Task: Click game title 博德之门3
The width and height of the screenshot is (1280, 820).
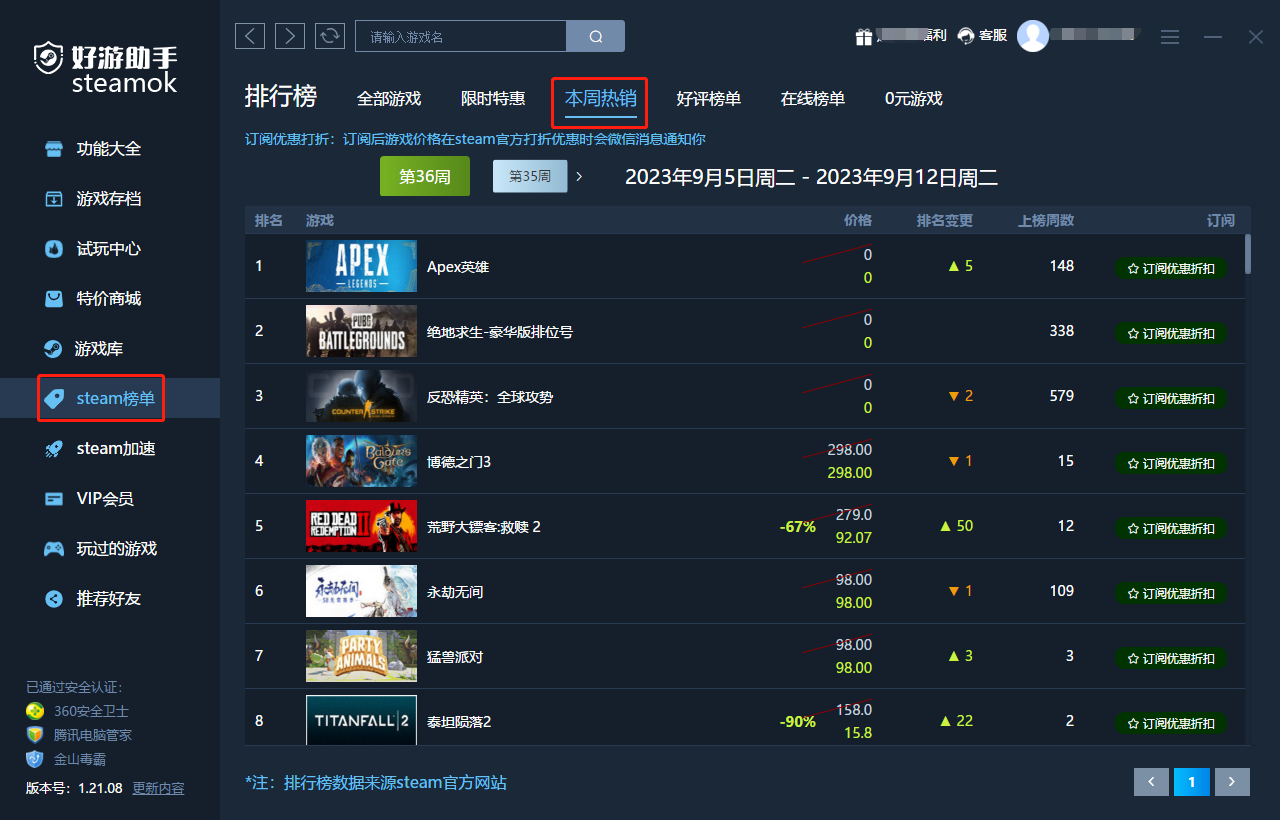Action: coord(459,462)
